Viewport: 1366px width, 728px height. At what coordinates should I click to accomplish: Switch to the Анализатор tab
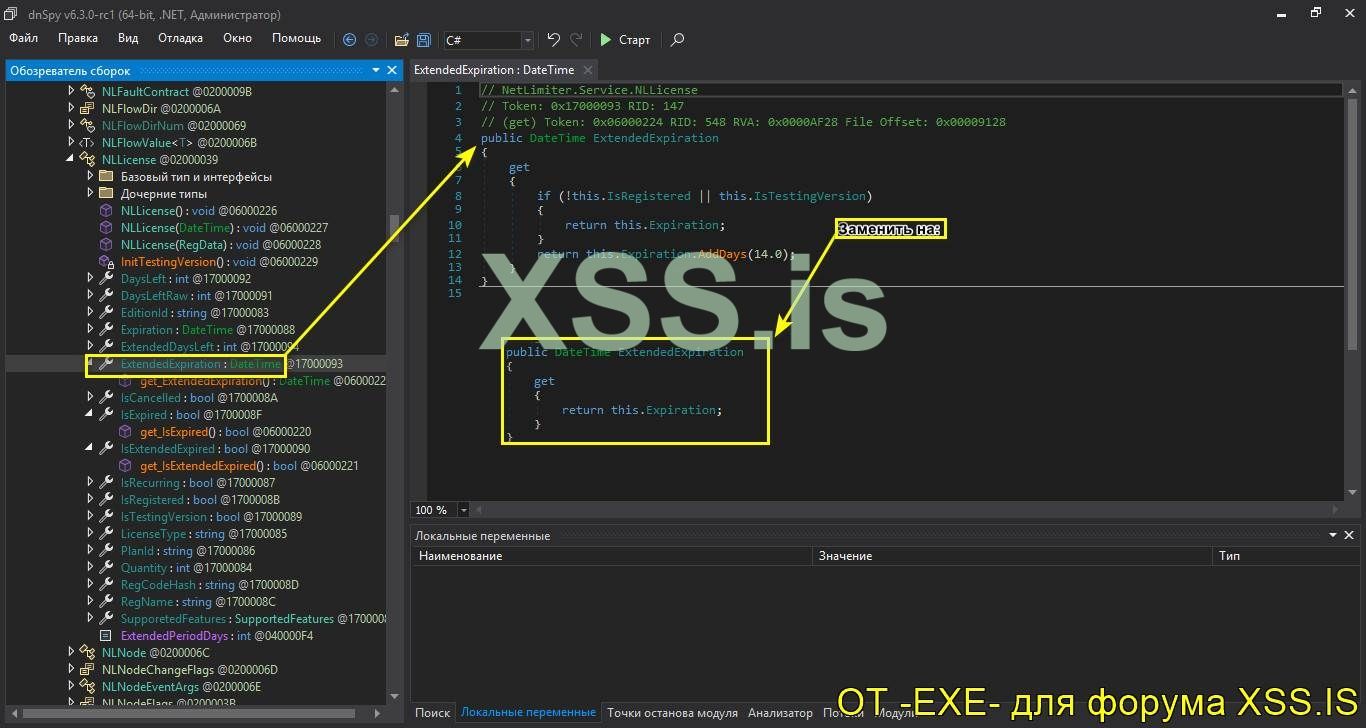tap(780, 713)
